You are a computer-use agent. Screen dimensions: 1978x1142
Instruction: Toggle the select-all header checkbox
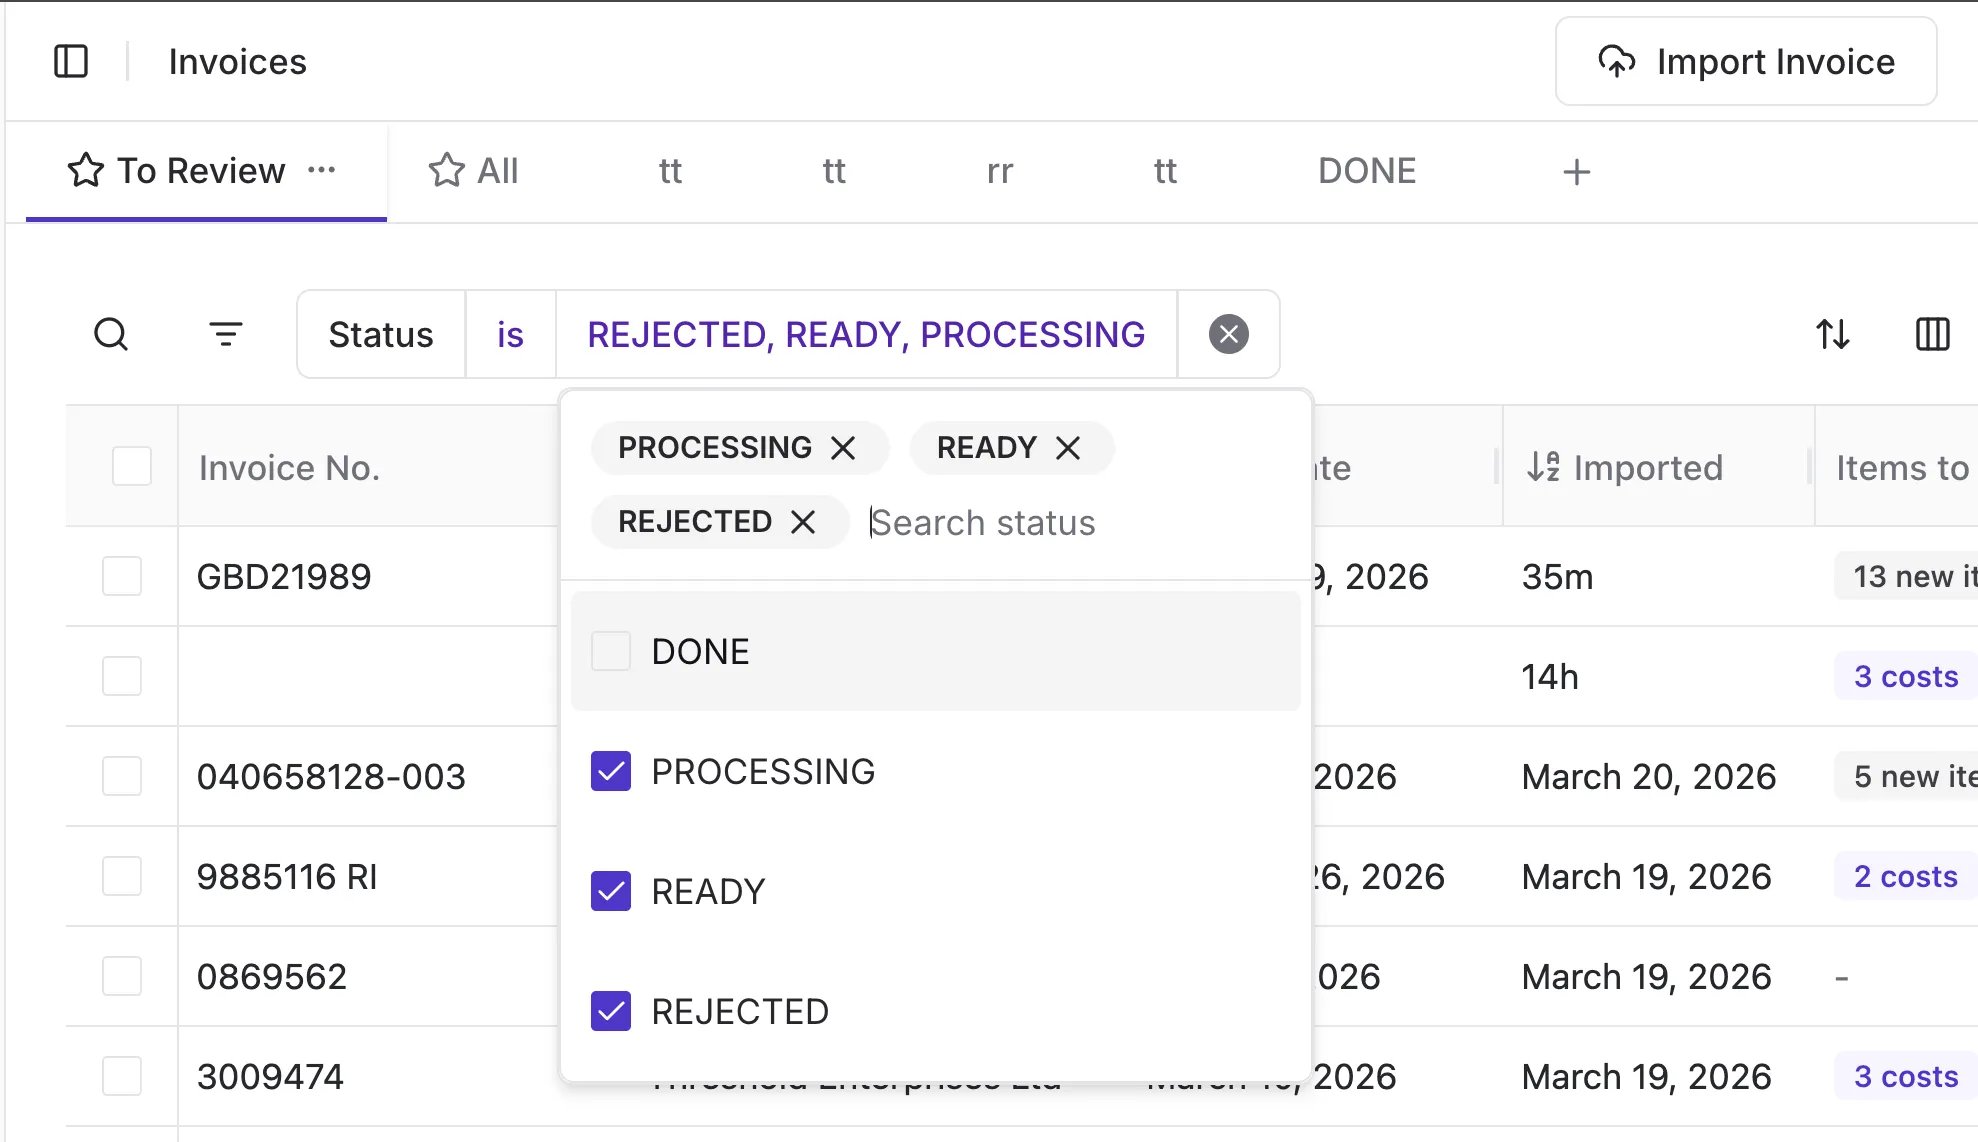pyautogui.click(x=132, y=466)
